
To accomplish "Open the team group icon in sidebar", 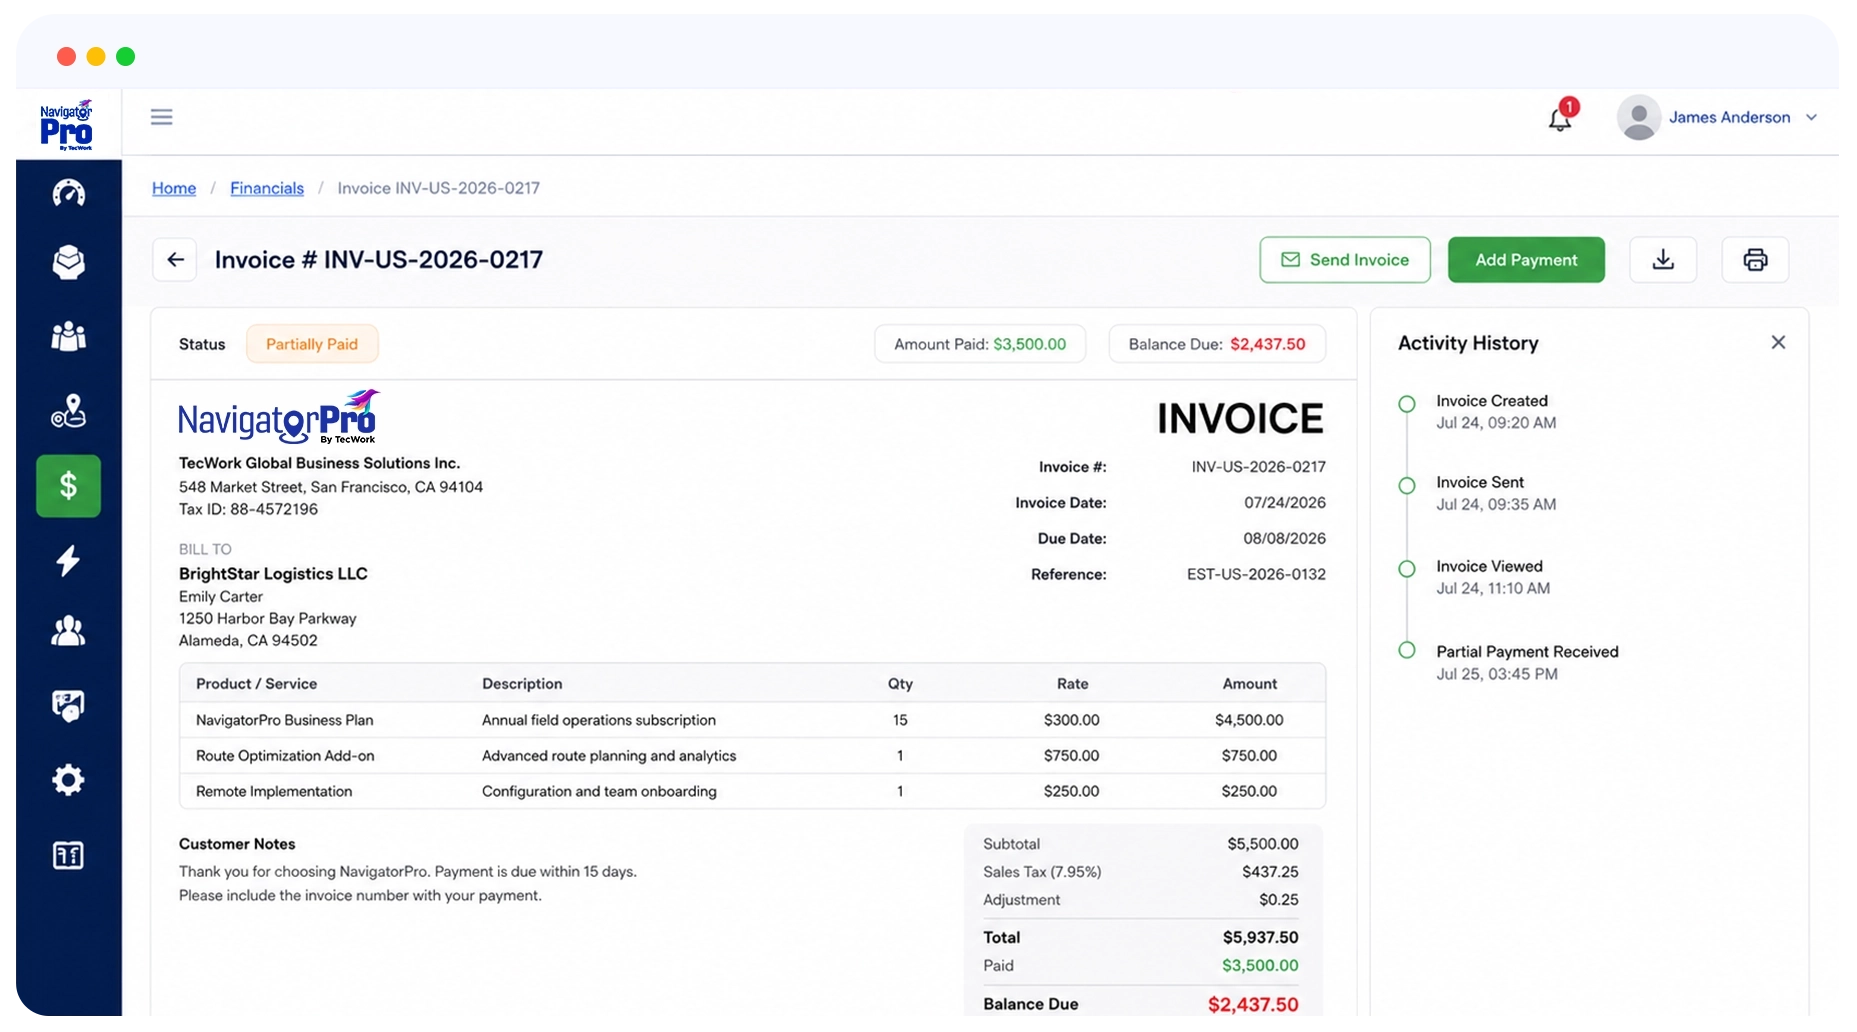I will pyautogui.click(x=68, y=336).
